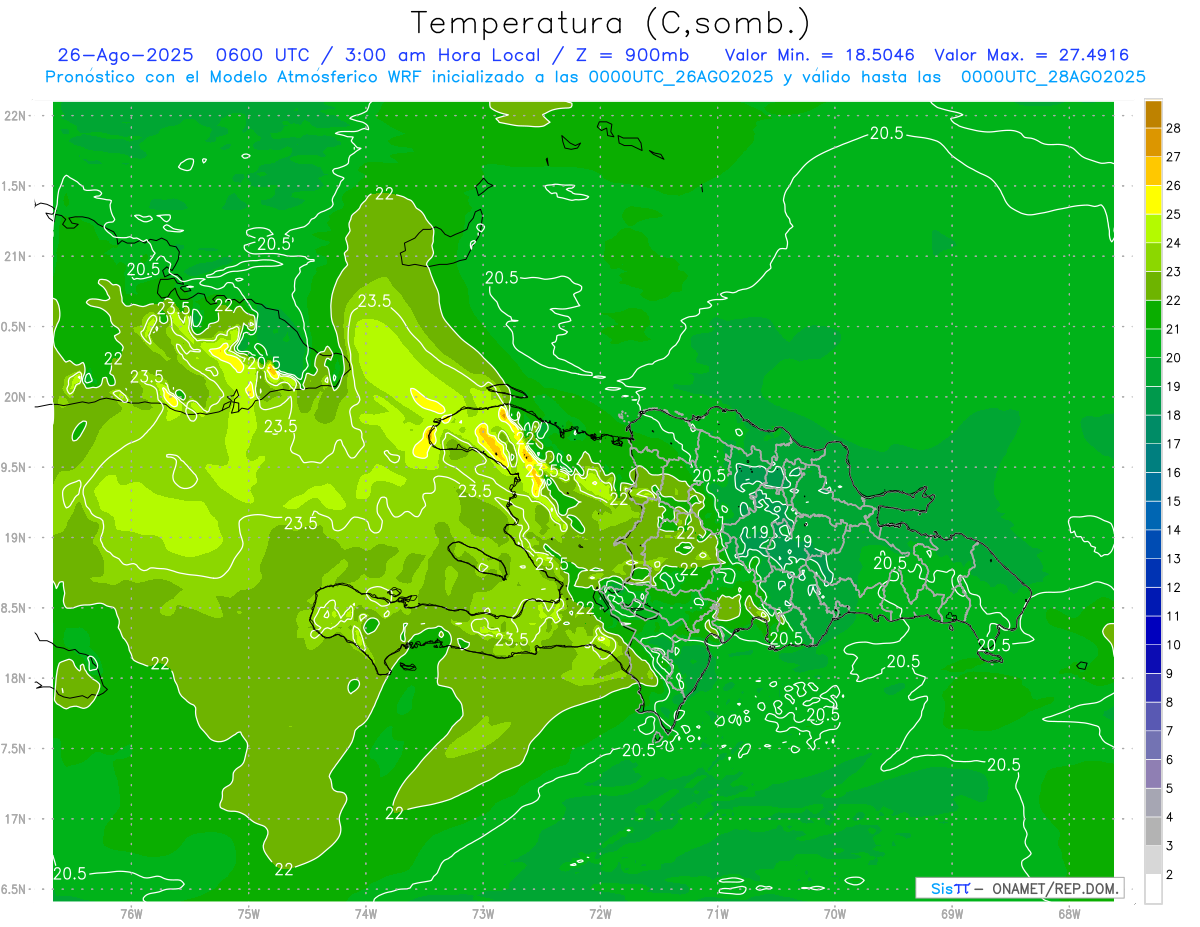Click the number 28 on the color scale

coord(1174,128)
